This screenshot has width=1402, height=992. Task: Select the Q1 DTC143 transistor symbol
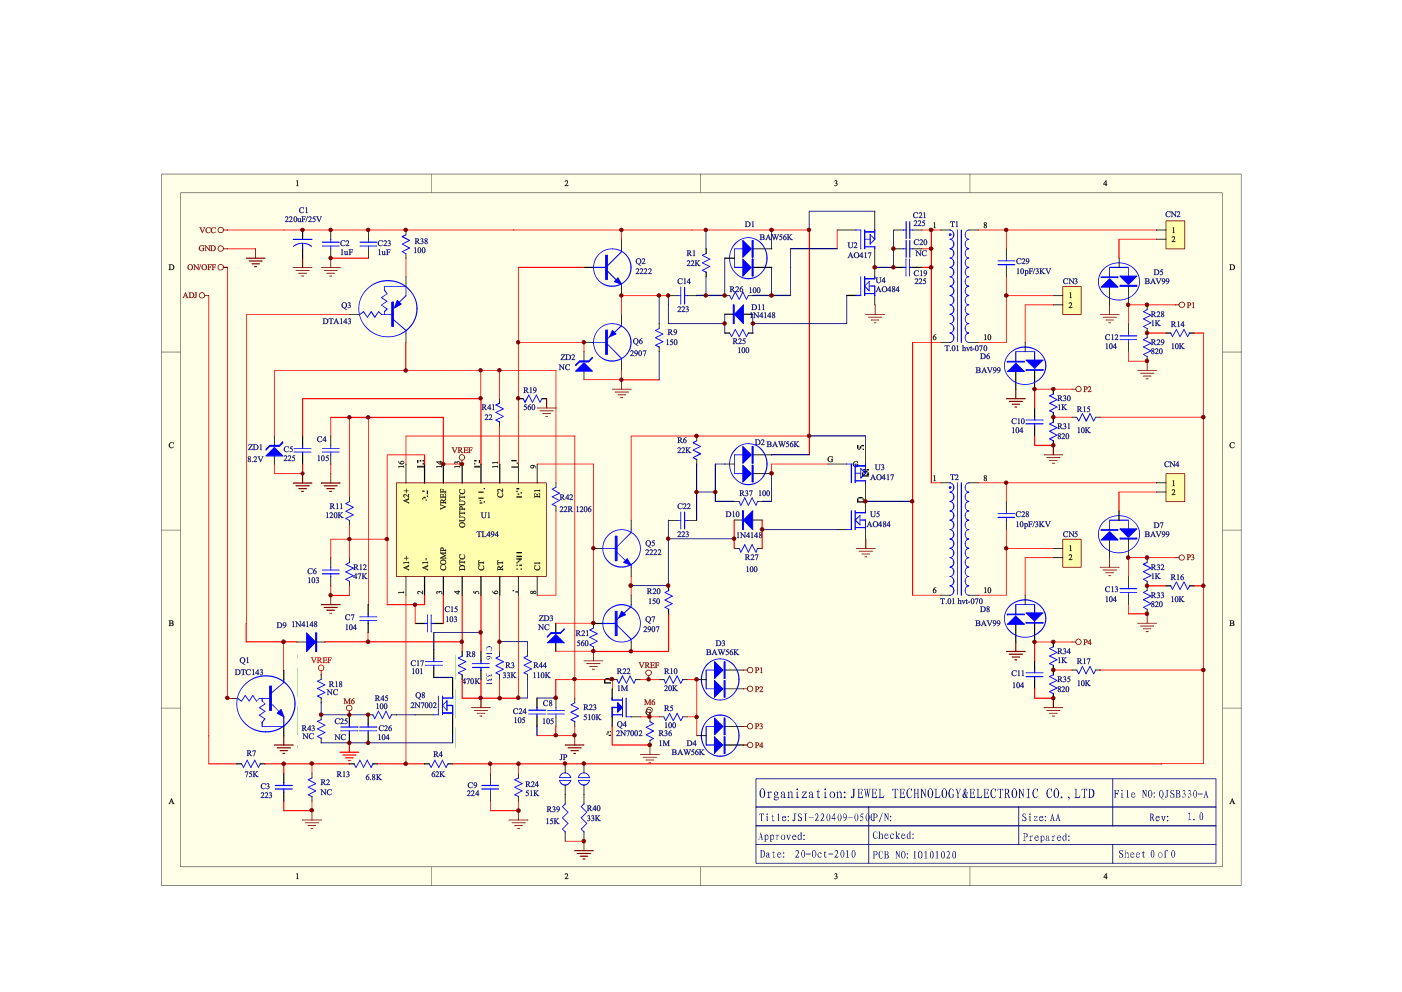(266, 704)
